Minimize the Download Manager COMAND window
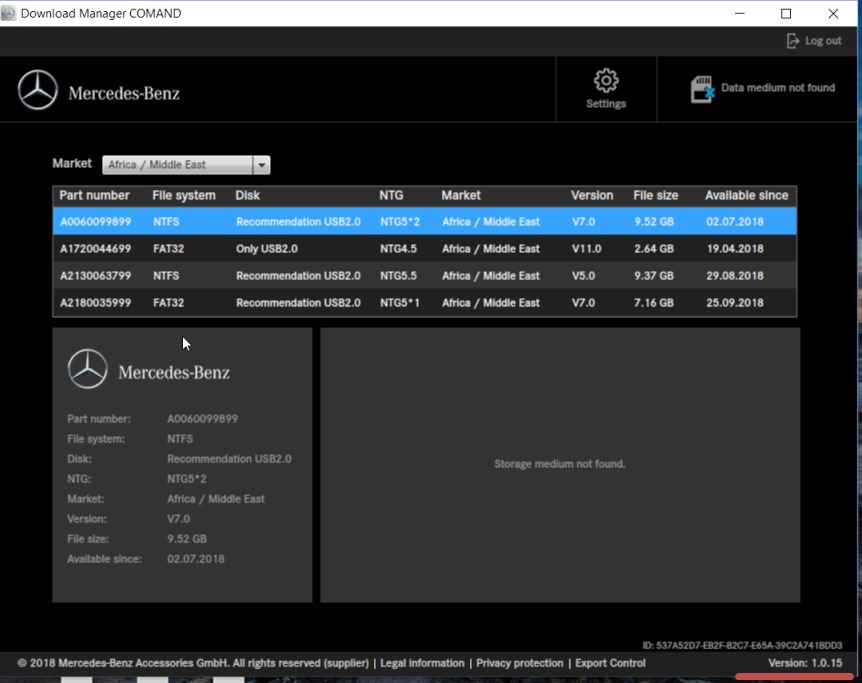The width and height of the screenshot is (862, 683). [740, 13]
